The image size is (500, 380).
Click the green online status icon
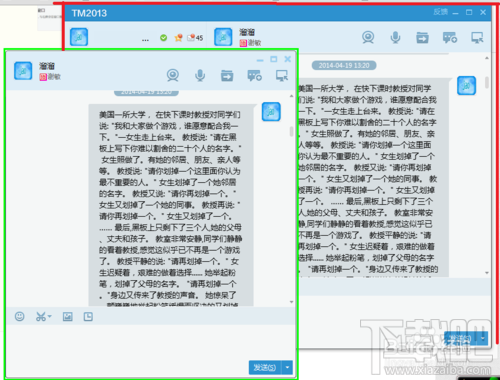[x=163, y=38]
